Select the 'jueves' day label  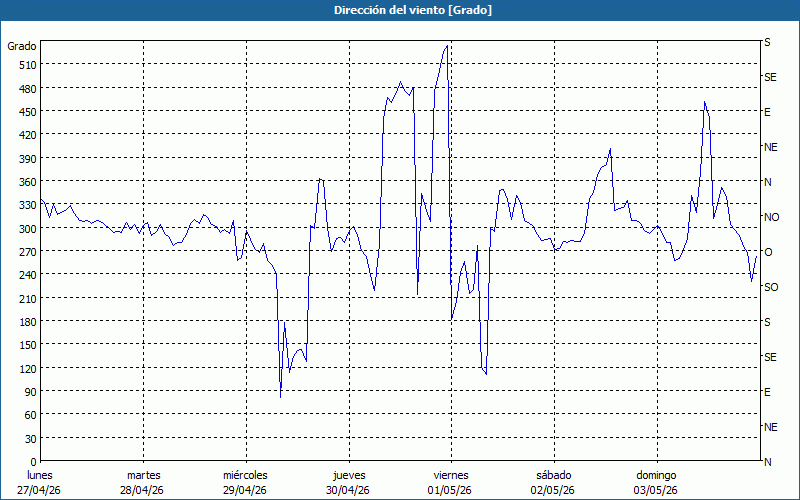[349, 476]
